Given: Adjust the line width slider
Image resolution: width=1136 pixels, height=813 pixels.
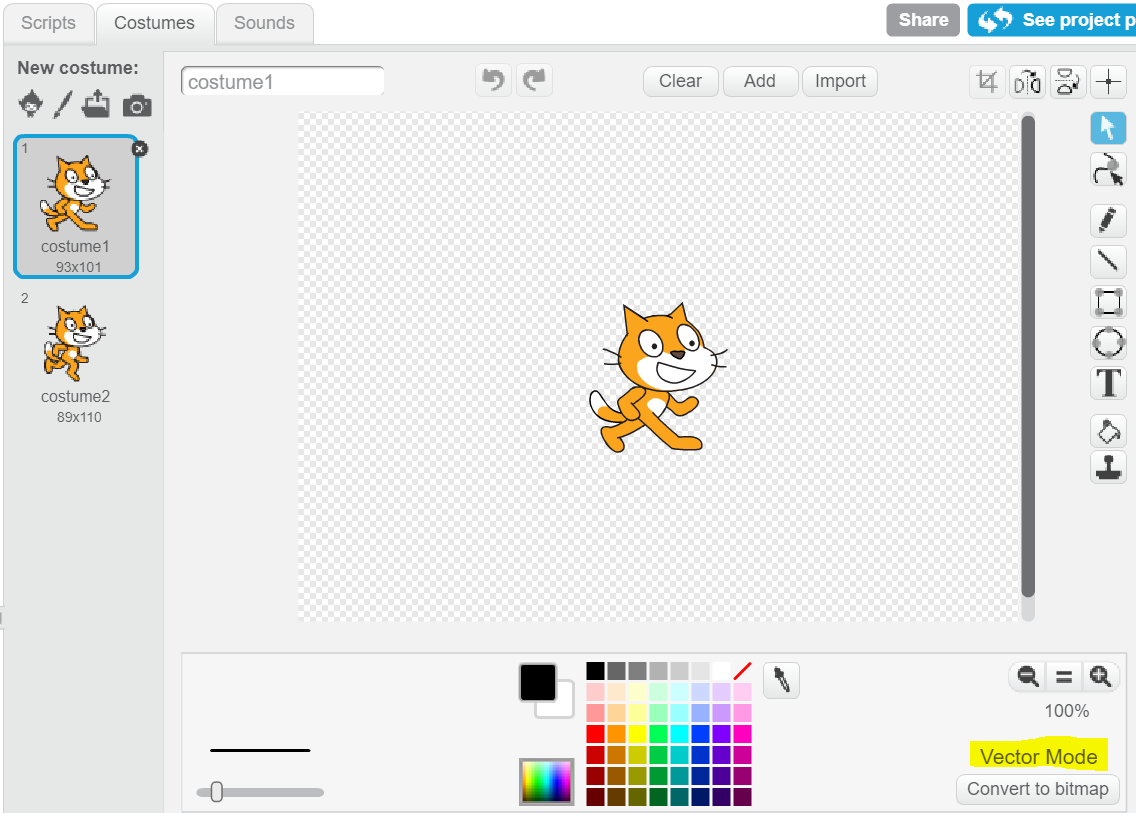Looking at the screenshot, I should pyautogui.click(x=216, y=791).
